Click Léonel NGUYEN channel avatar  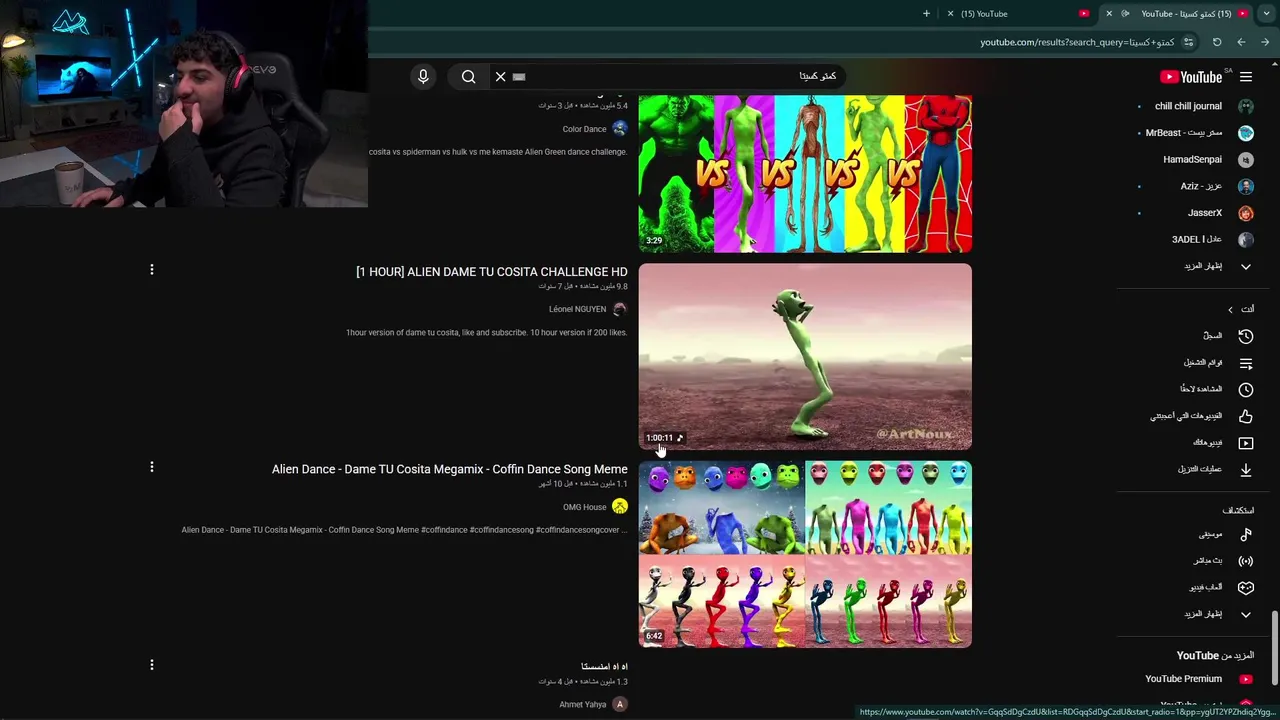[620, 309]
